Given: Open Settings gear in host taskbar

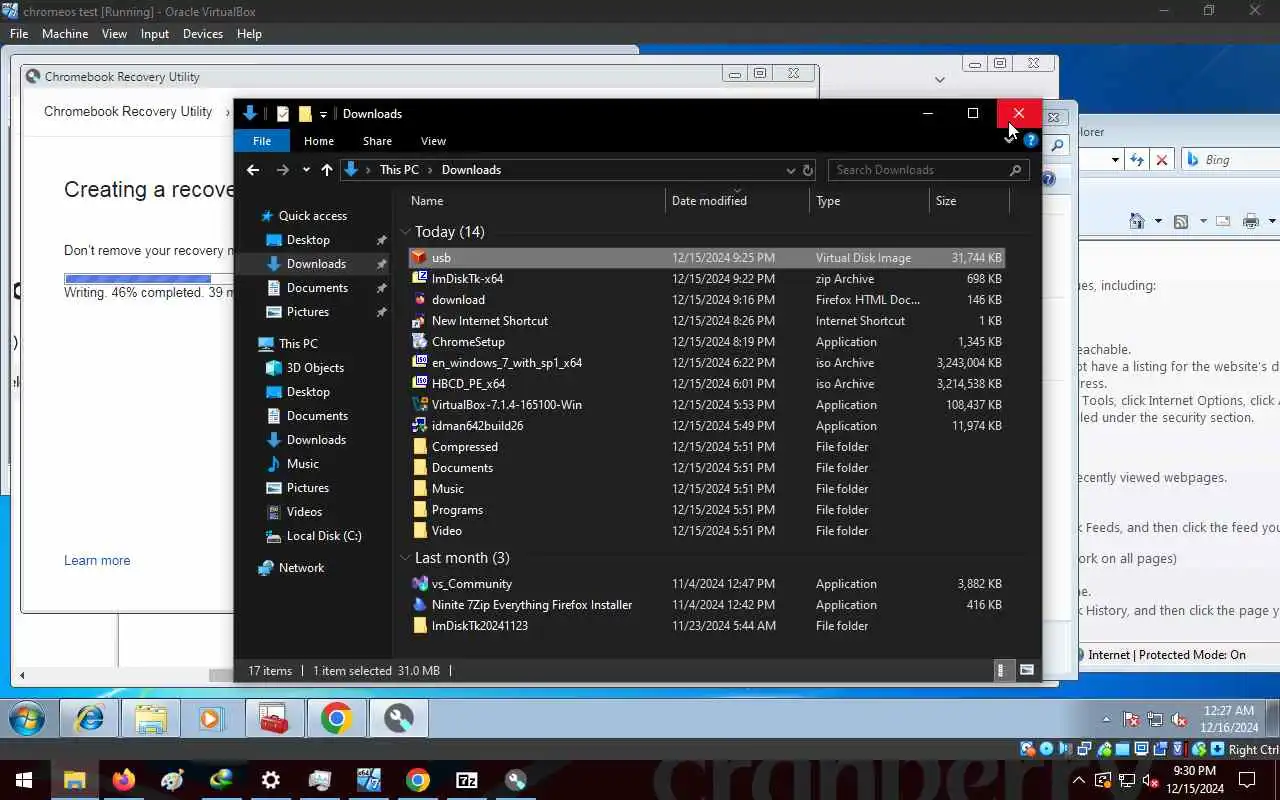Looking at the screenshot, I should (271, 780).
